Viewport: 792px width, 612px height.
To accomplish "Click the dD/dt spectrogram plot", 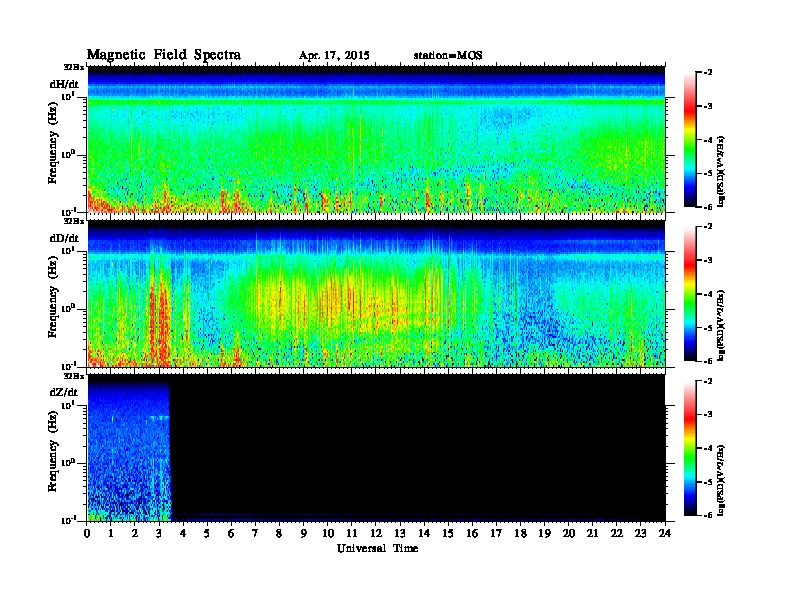I will click(376, 293).
